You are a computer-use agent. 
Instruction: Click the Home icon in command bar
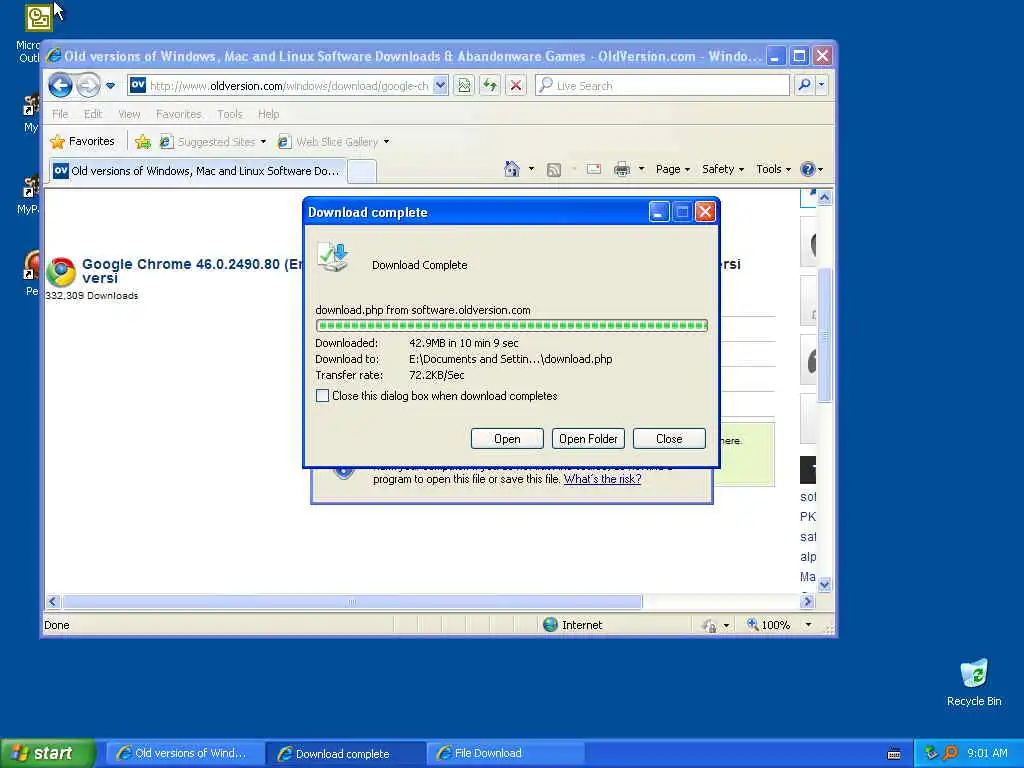(x=511, y=169)
